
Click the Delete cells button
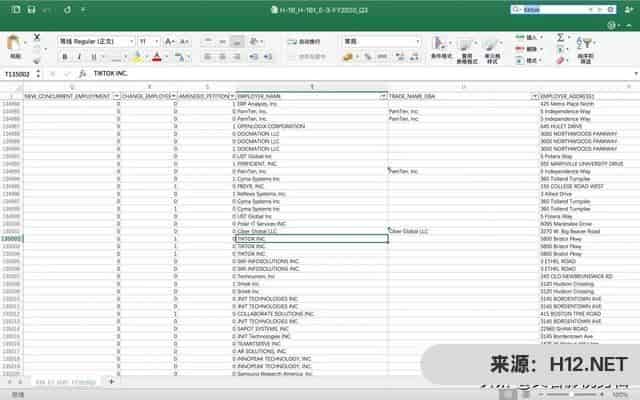[x=529, y=49]
